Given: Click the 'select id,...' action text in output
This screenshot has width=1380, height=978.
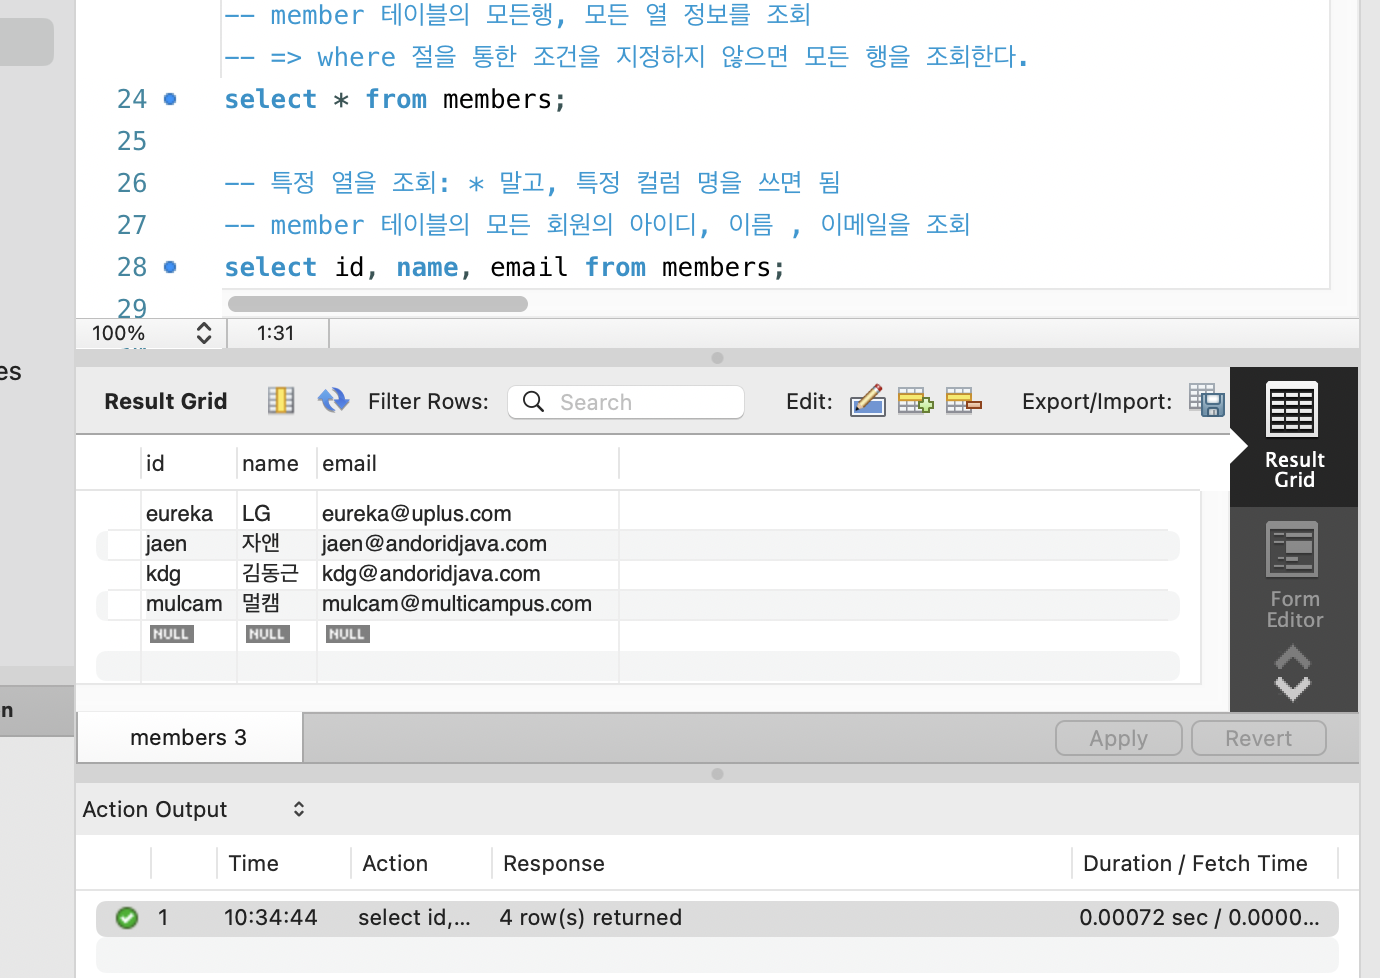Looking at the screenshot, I should coord(414,917).
